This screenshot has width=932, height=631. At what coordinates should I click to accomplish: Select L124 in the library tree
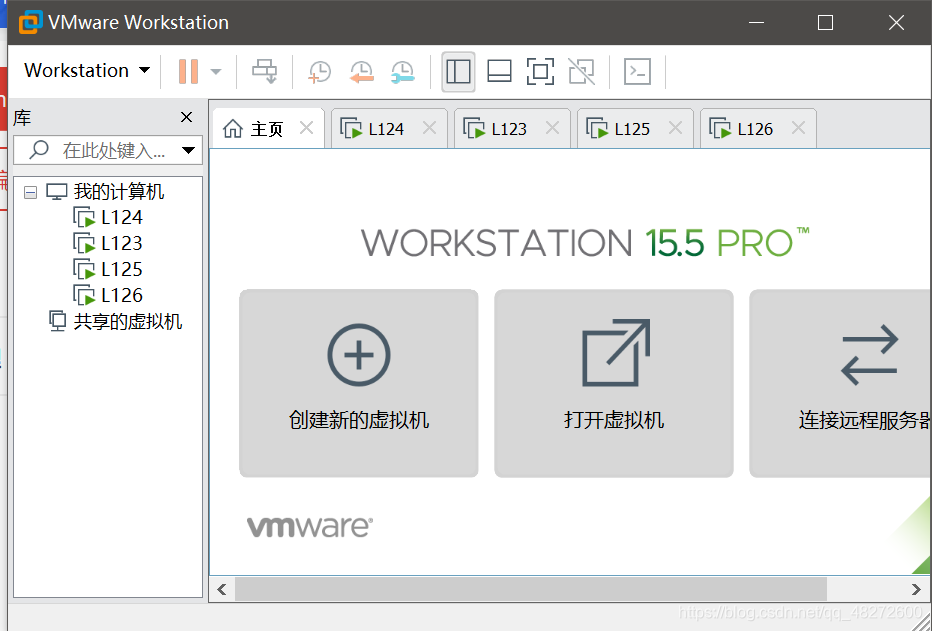pos(122,217)
